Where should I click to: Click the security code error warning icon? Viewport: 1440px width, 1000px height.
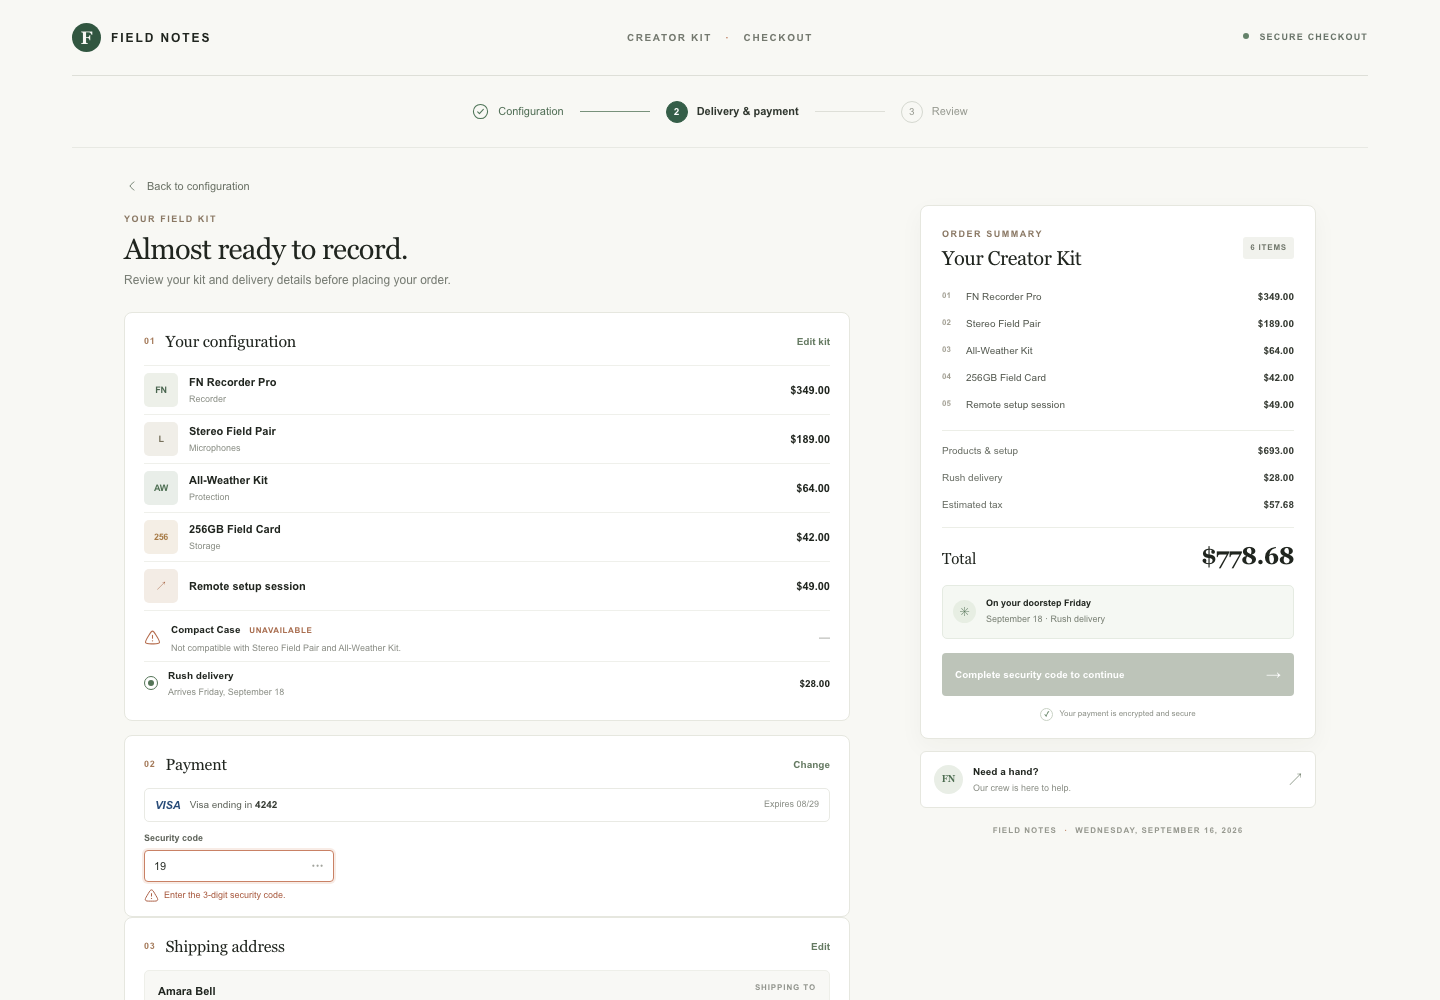coord(152,895)
